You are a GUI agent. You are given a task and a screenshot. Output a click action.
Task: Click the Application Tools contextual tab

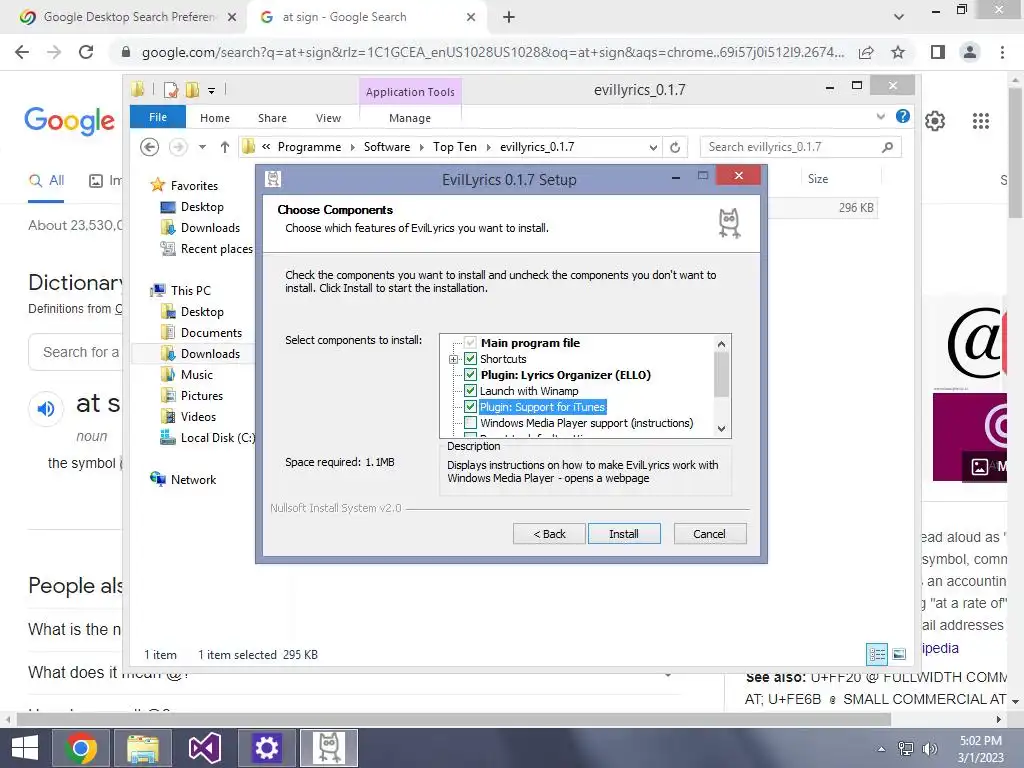pos(410,91)
